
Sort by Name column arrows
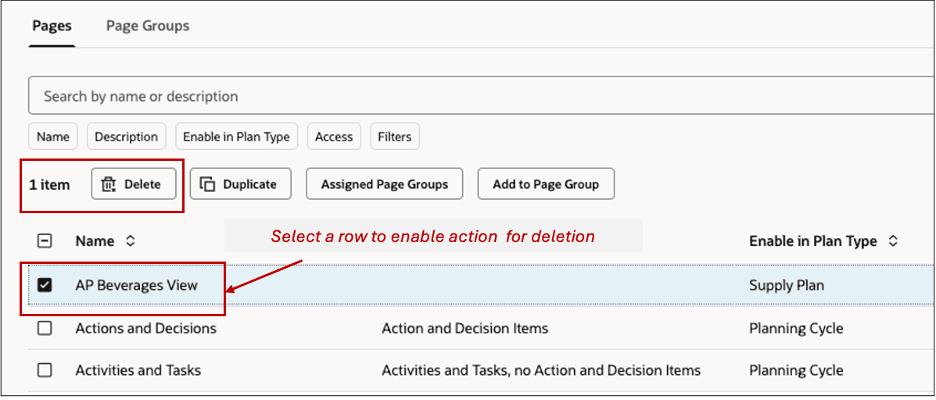pyautogui.click(x=130, y=241)
